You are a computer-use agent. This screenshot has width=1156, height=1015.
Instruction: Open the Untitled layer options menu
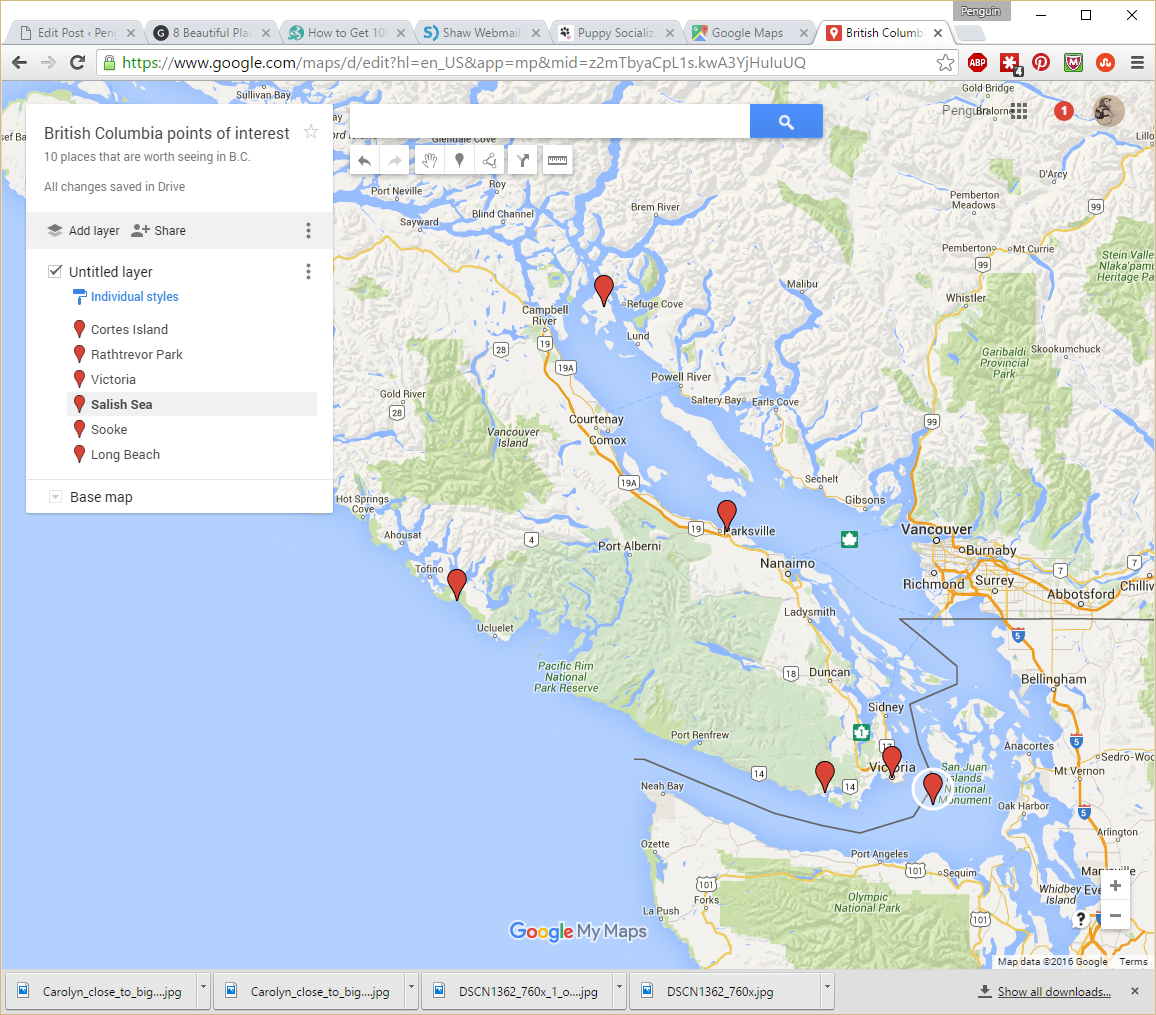pos(308,272)
